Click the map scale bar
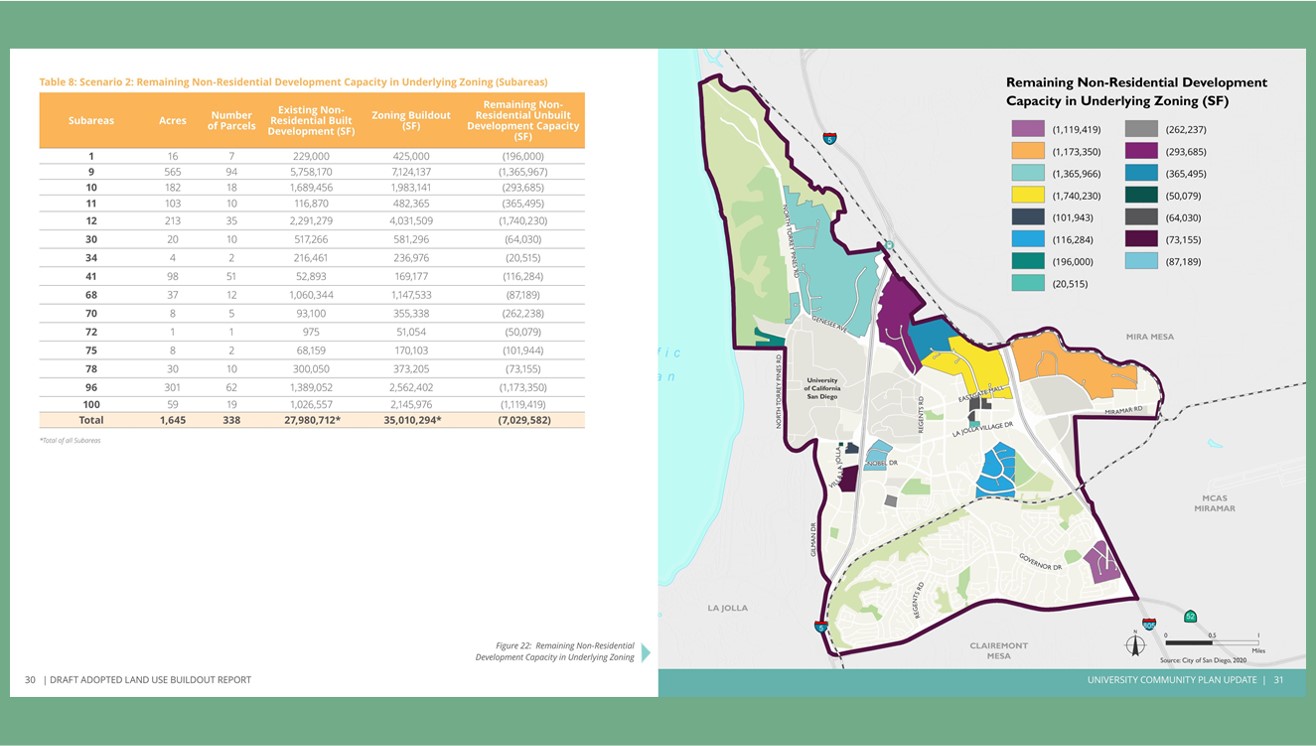The height and width of the screenshot is (746, 1316). [x=1211, y=642]
